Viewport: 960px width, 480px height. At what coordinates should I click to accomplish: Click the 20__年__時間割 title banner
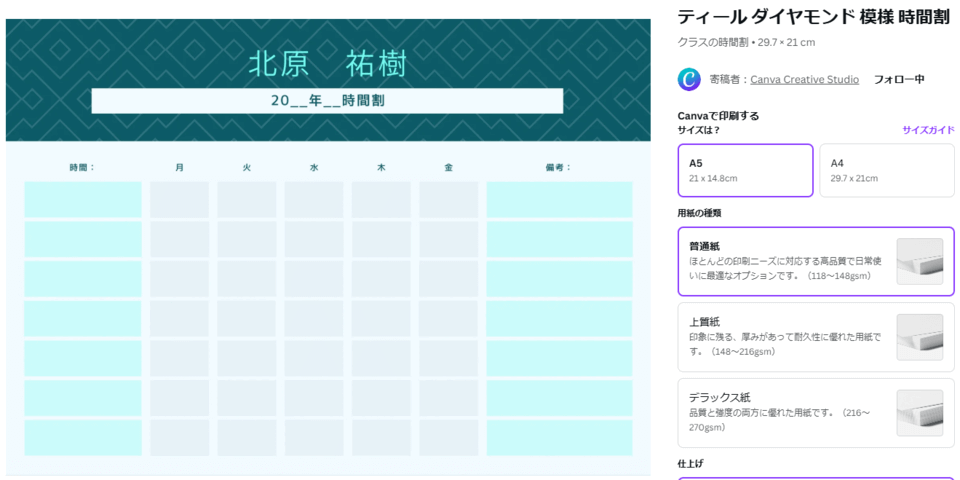(x=327, y=101)
